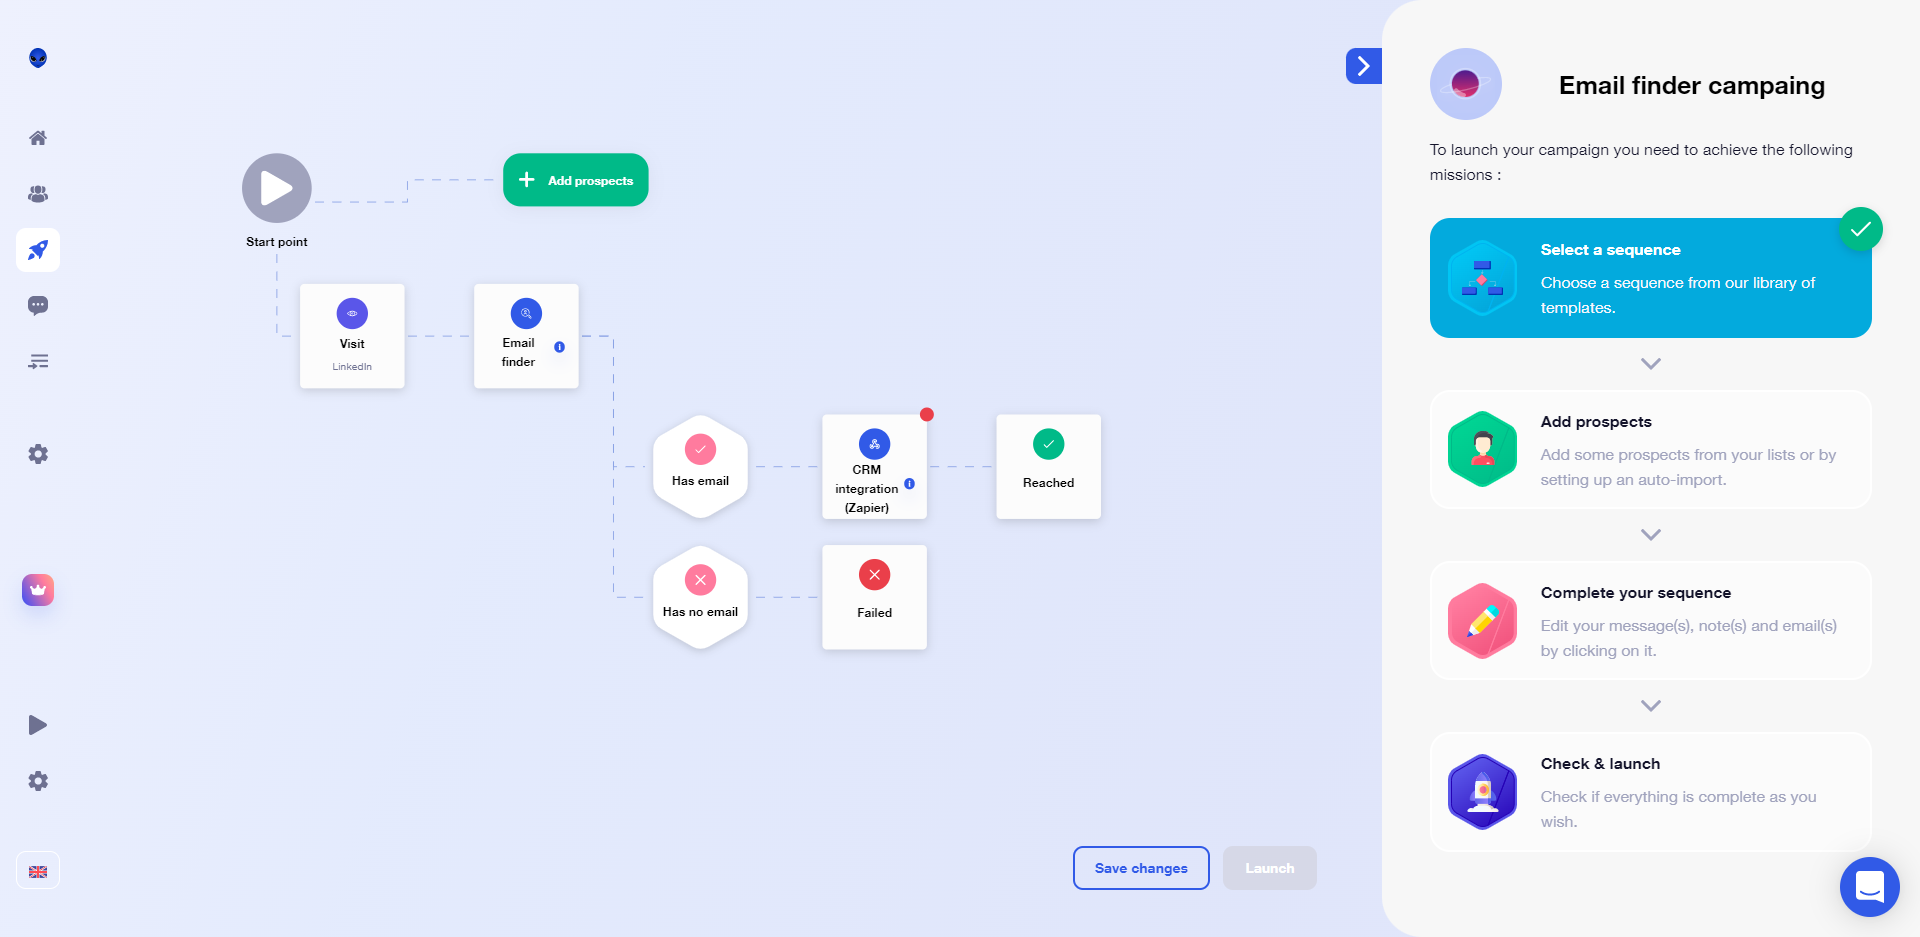
Task: Click the alien logo in sidebar
Action: (38, 58)
